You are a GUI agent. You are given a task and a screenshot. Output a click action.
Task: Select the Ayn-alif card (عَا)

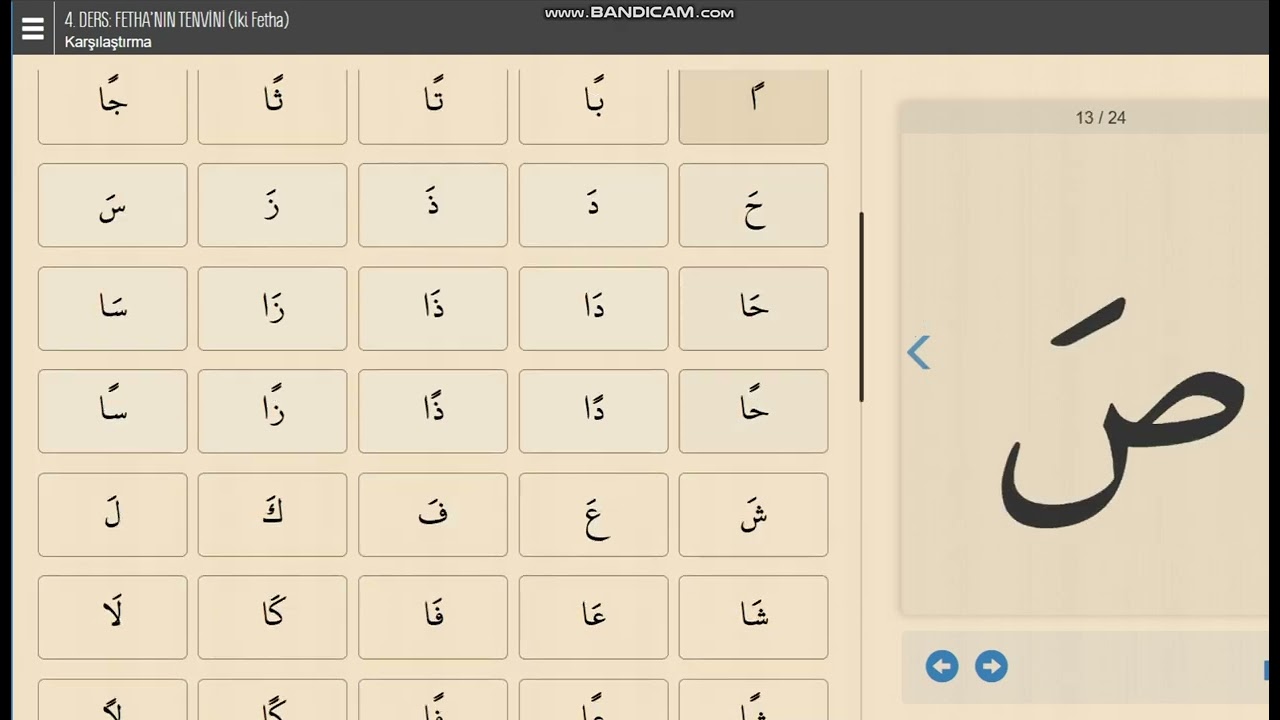(x=593, y=617)
